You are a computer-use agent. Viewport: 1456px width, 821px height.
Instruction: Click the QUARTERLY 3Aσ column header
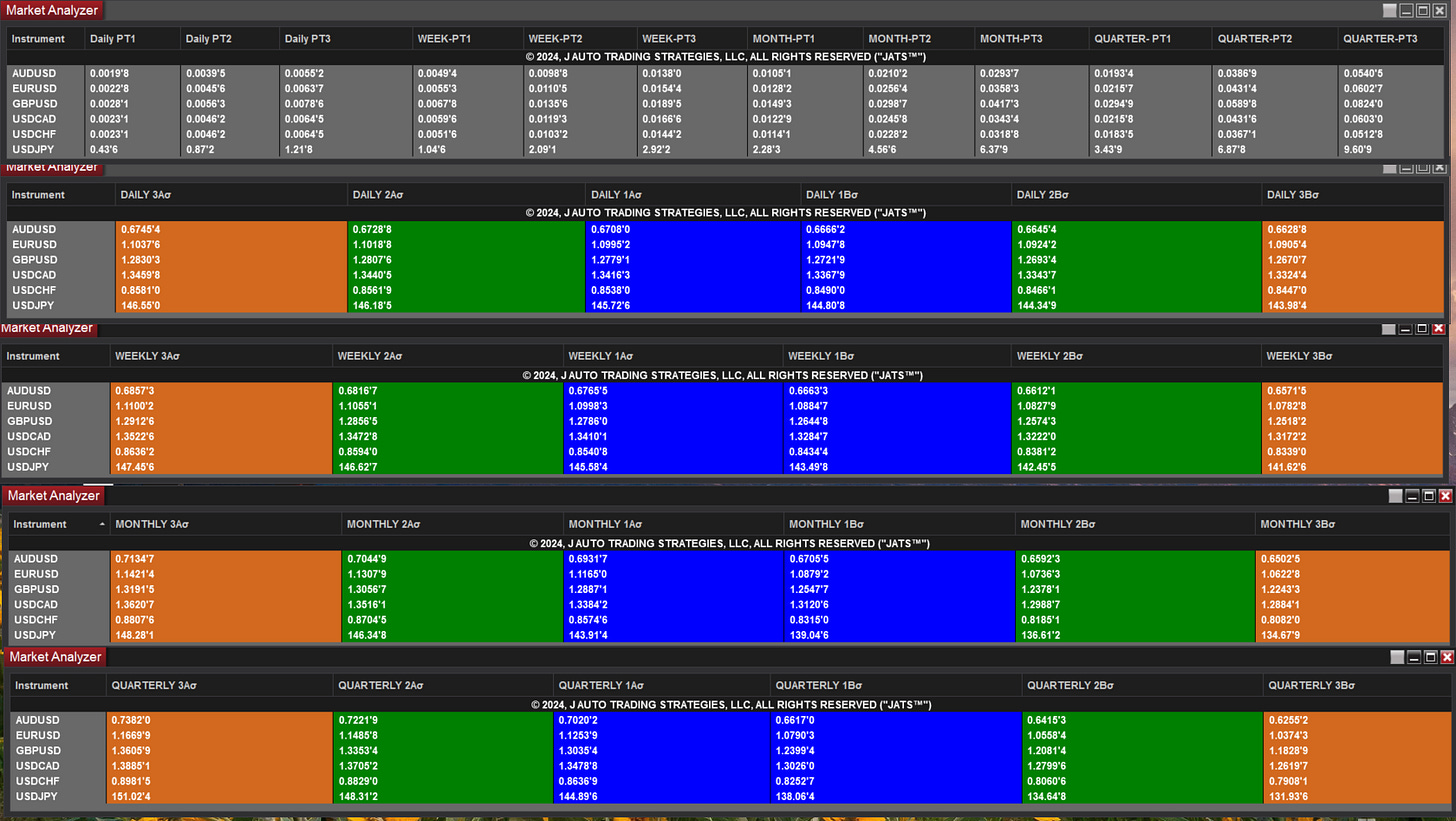219,686
